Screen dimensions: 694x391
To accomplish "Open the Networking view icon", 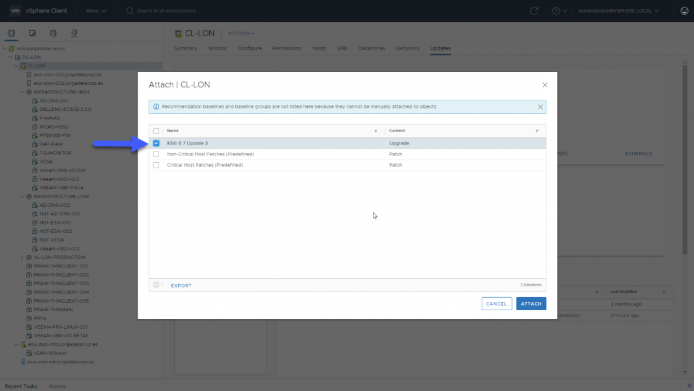I will tap(74, 33).
